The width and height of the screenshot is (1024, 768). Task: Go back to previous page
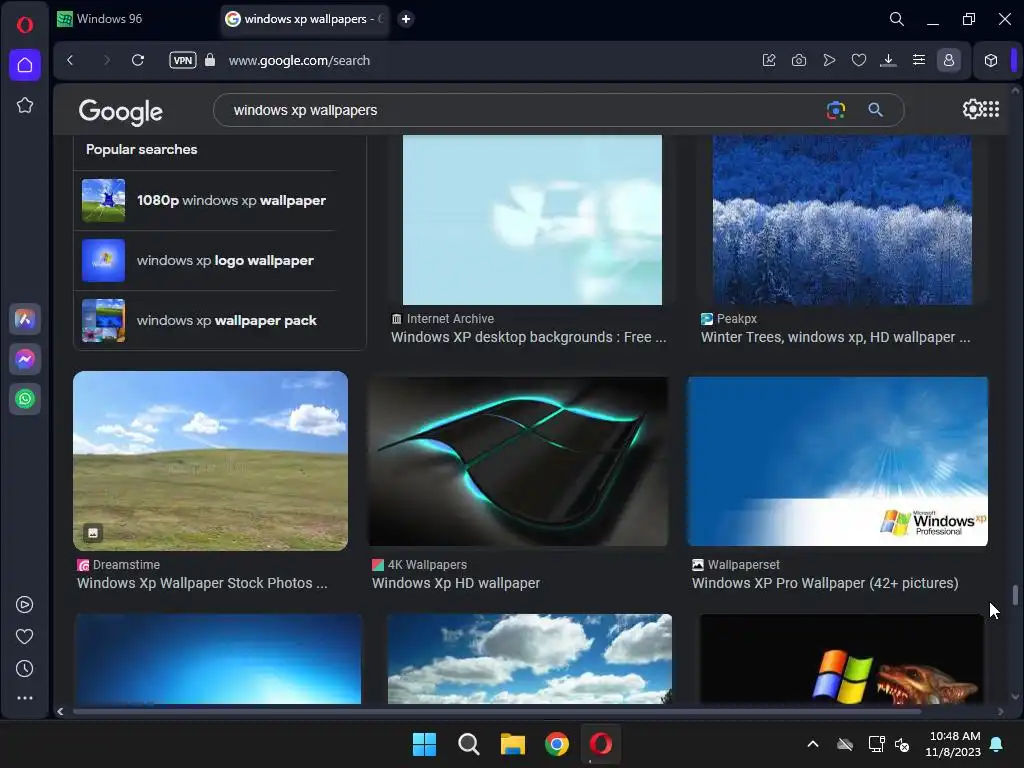click(71, 60)
